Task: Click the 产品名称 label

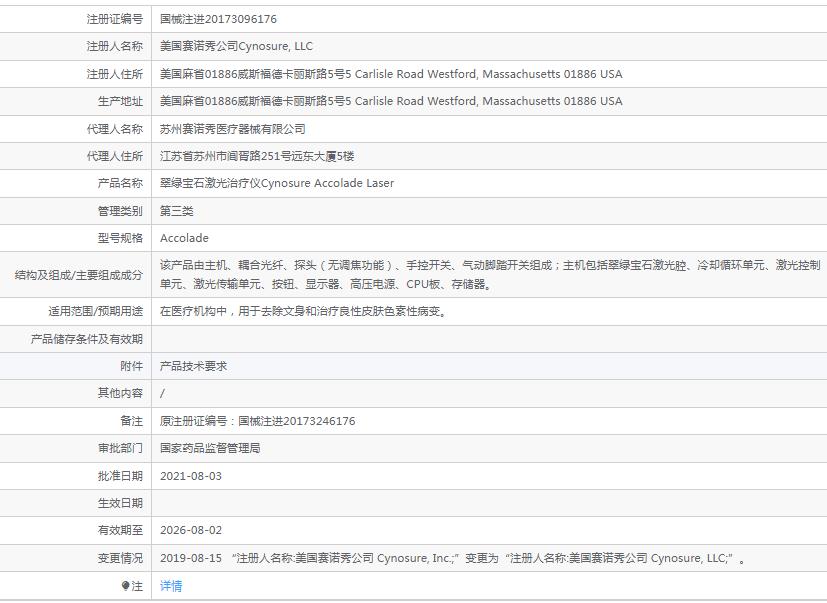Action: 120,183
